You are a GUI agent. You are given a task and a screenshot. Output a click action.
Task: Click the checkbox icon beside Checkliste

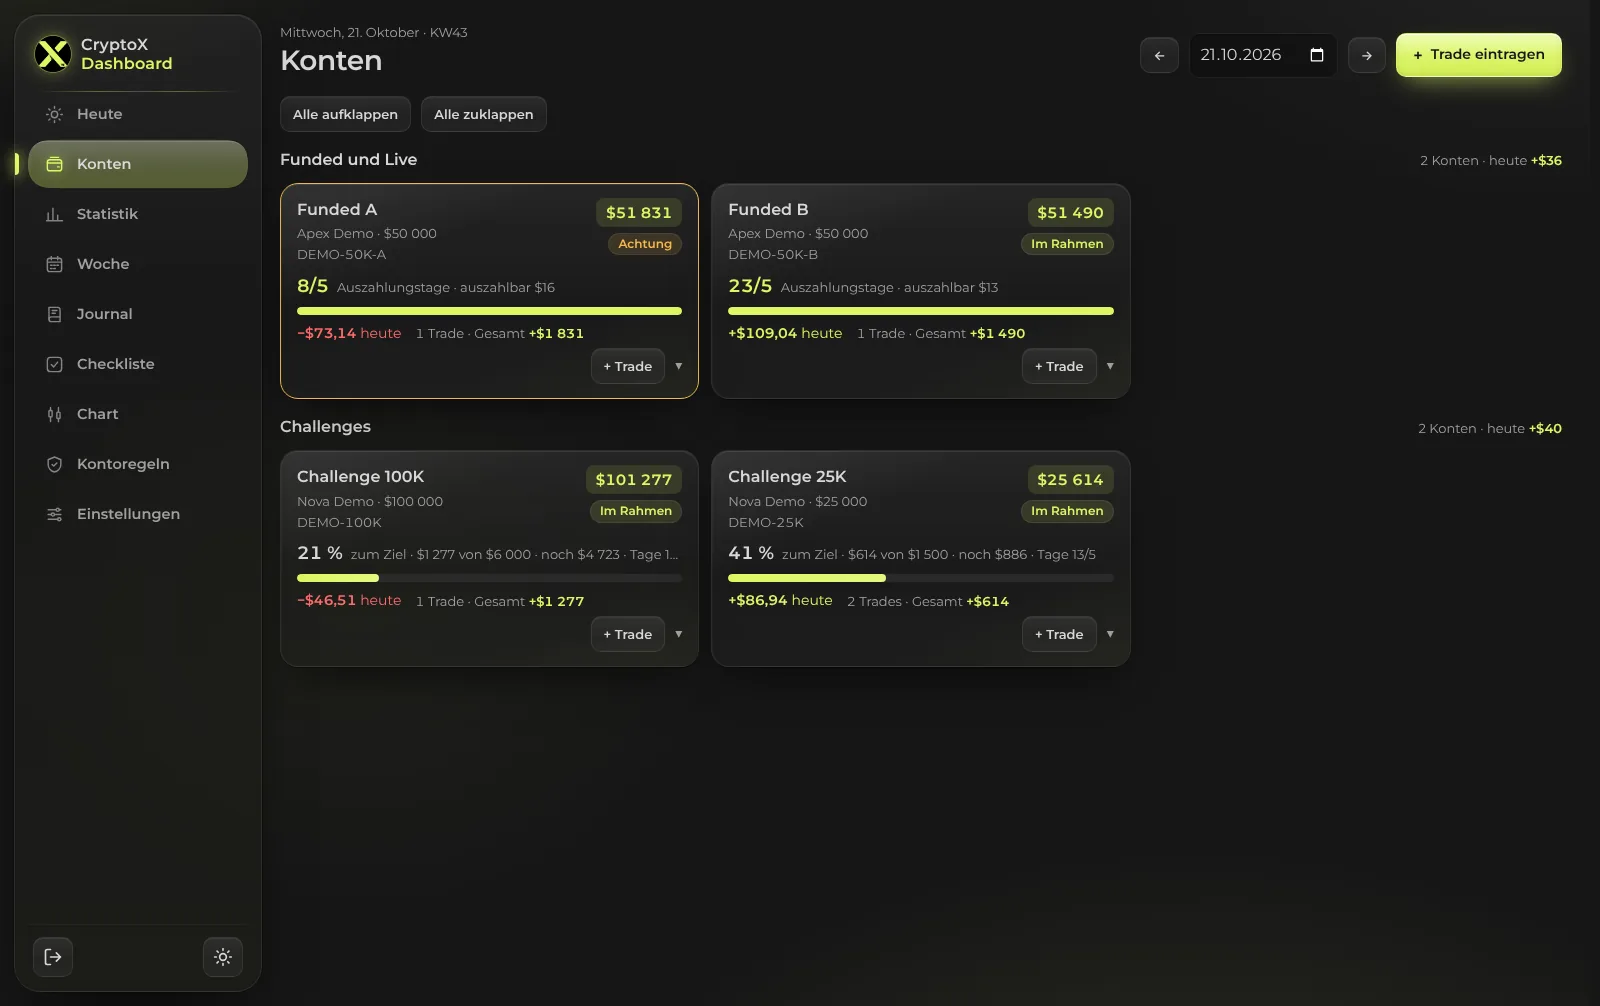[55, 364]
